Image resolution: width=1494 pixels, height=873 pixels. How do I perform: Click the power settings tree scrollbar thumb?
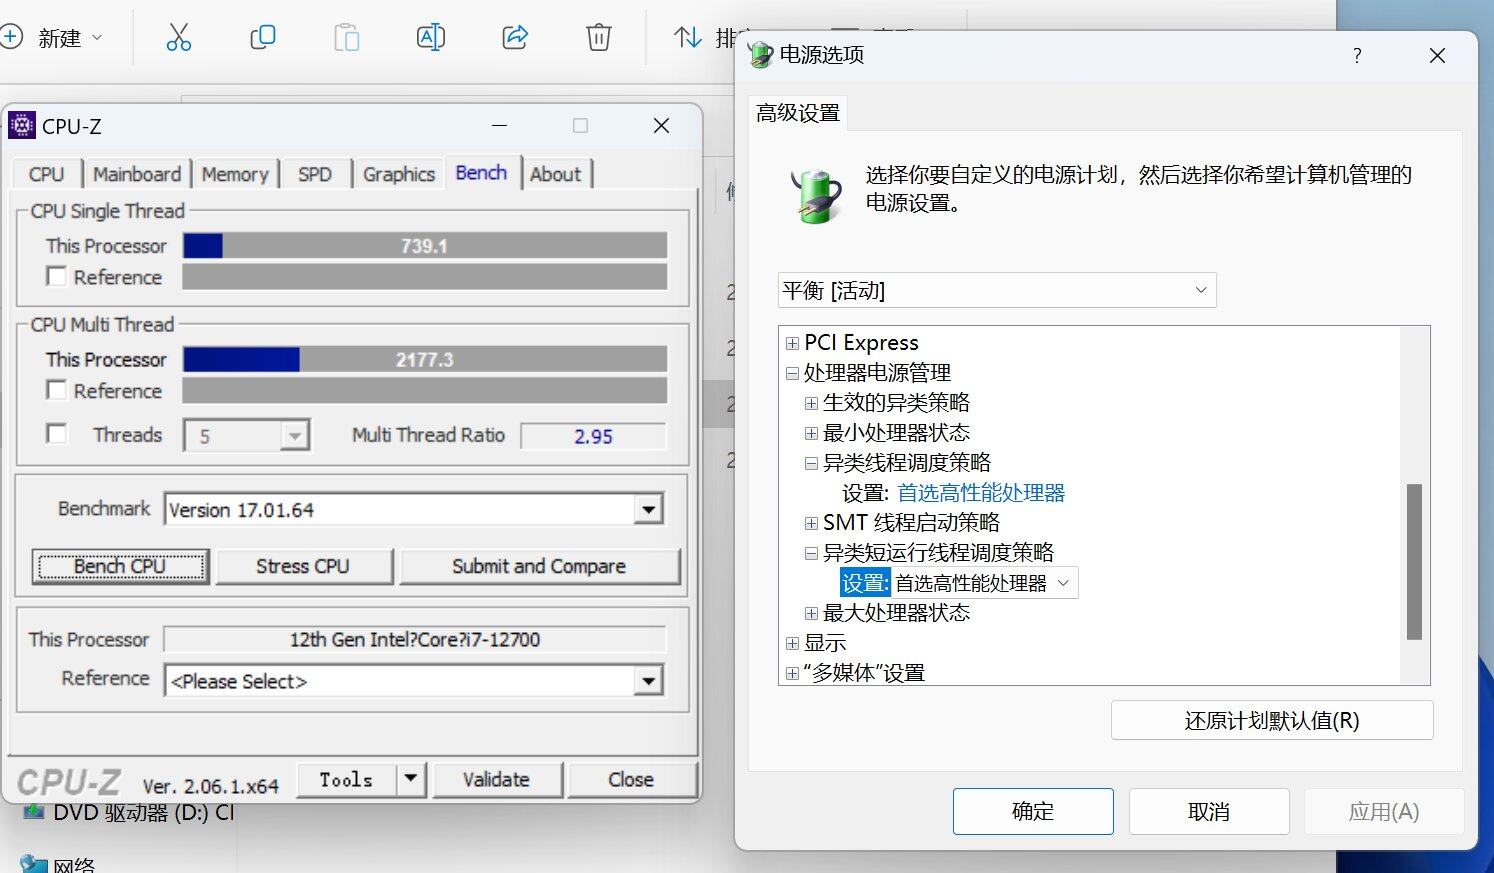[1414, 562]
